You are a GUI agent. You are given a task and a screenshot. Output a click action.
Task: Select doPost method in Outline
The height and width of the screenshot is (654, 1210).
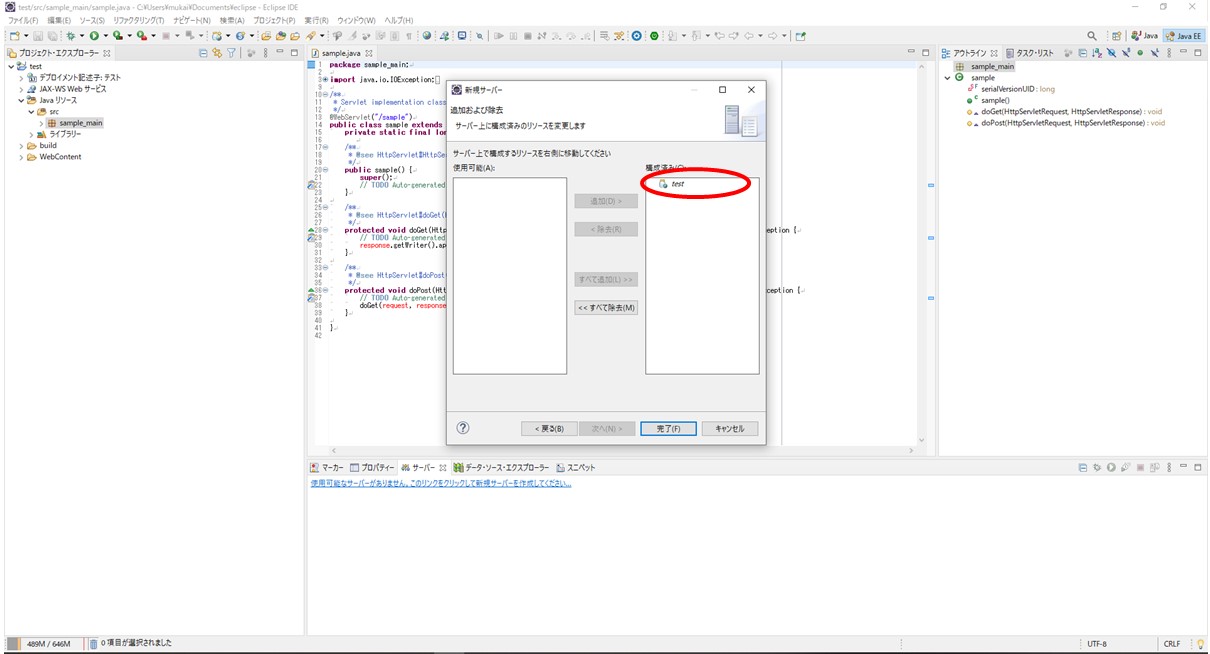click(x=1065, y=123)
